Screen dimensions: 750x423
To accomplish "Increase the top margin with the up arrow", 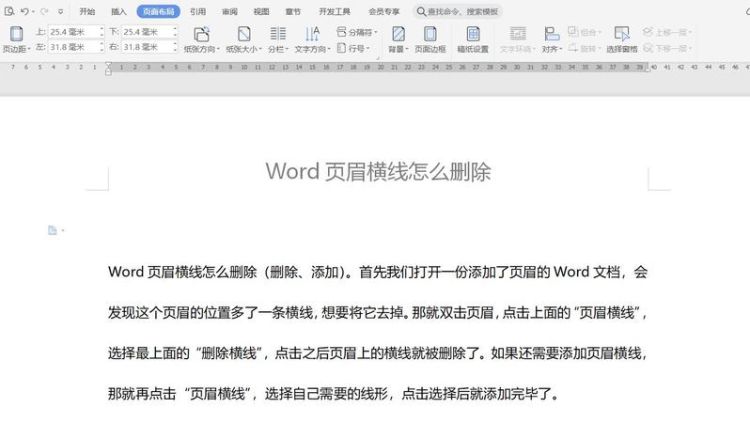I will coord(101,29).
